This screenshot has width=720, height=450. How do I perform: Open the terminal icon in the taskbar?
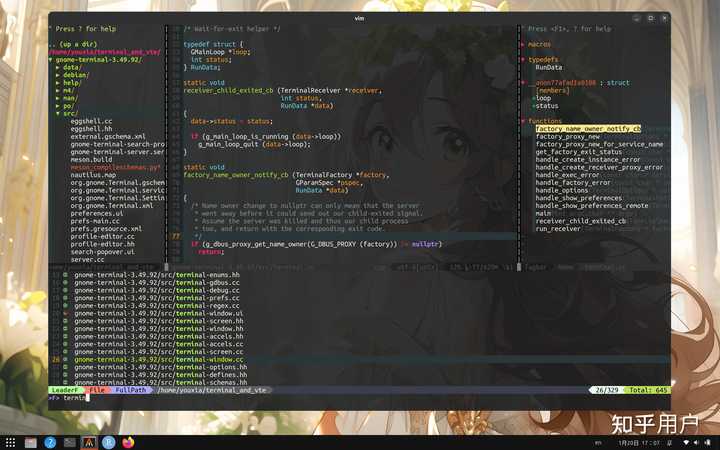click(x=70, y=442)
